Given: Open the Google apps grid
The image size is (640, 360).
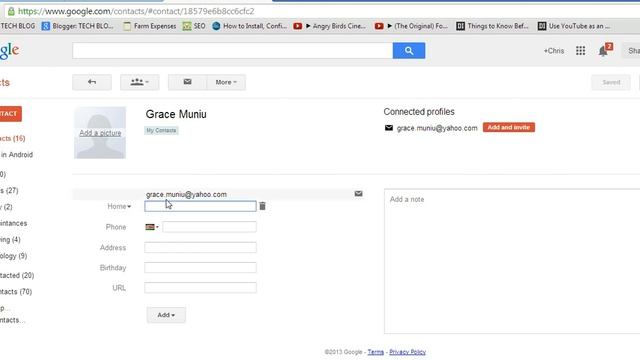Looking at the screenshot, I should coord(580,51).
